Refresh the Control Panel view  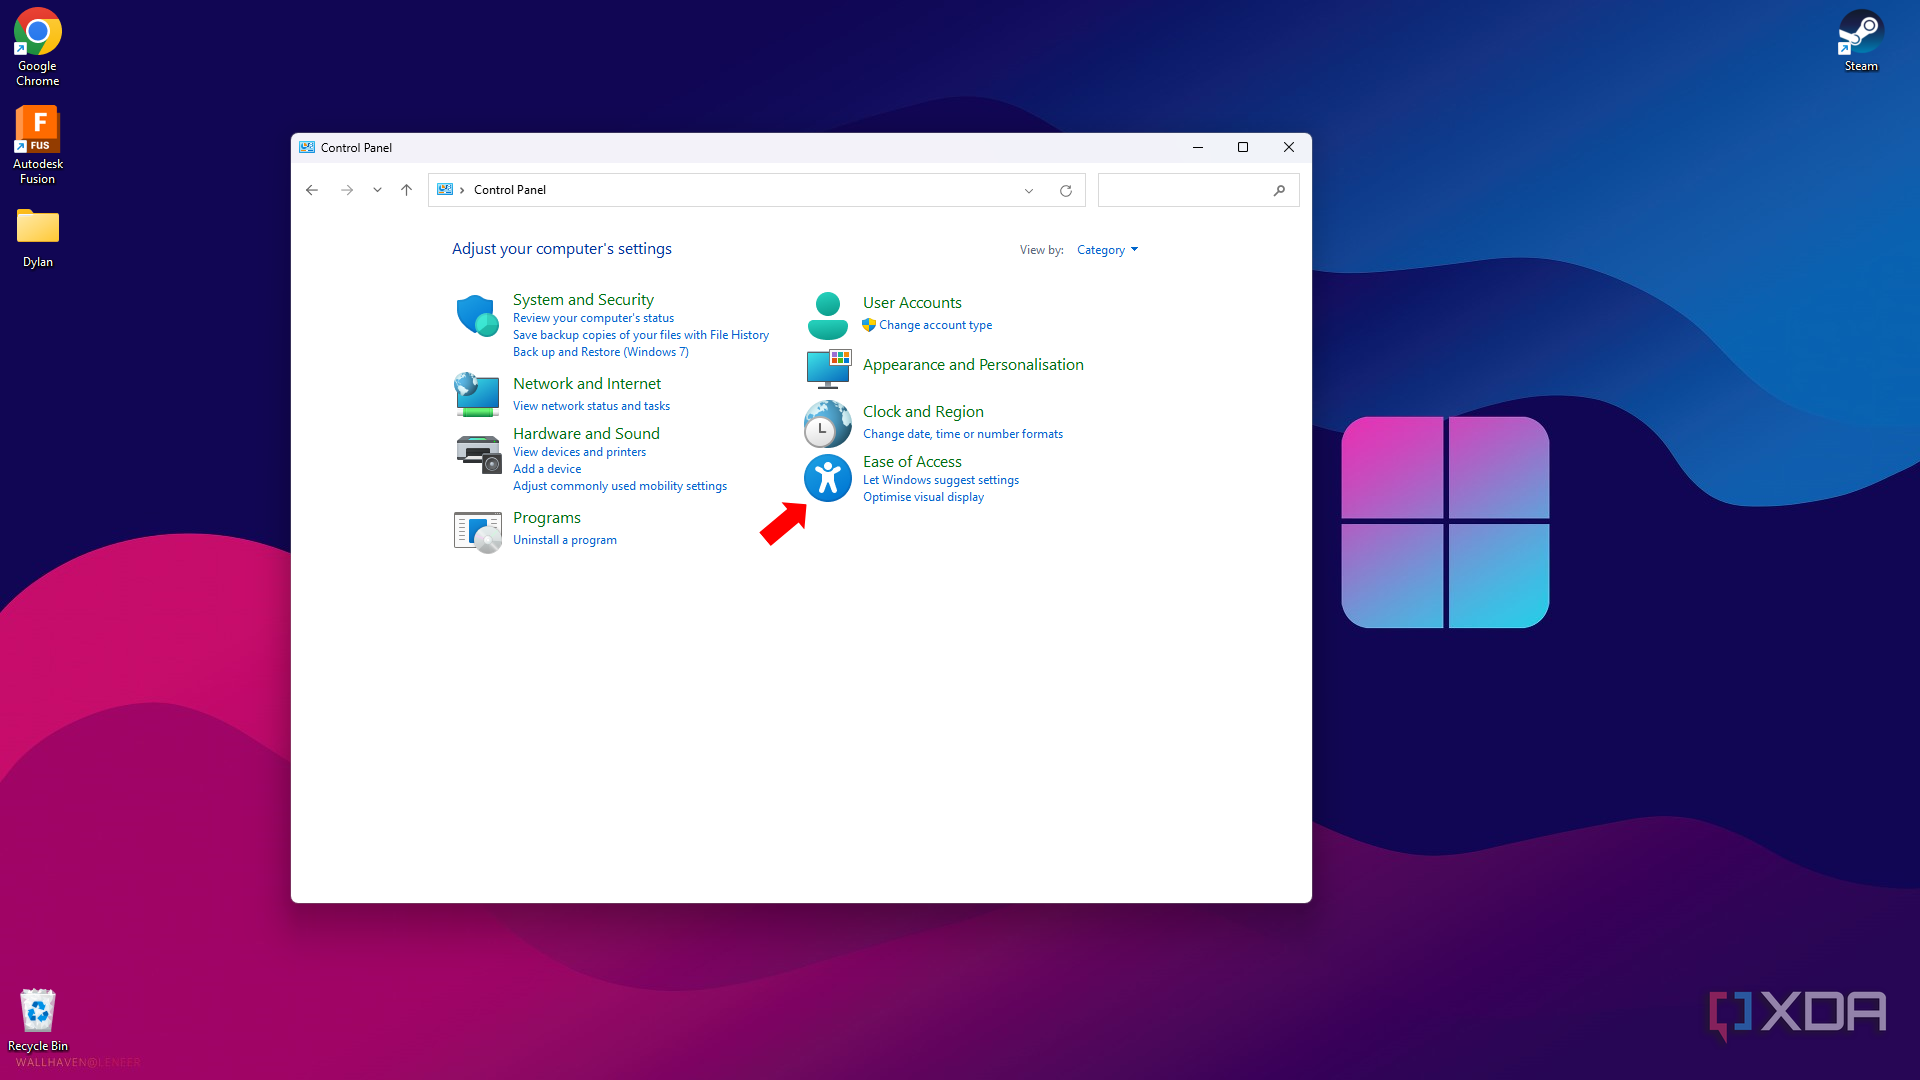point(1066,190)
